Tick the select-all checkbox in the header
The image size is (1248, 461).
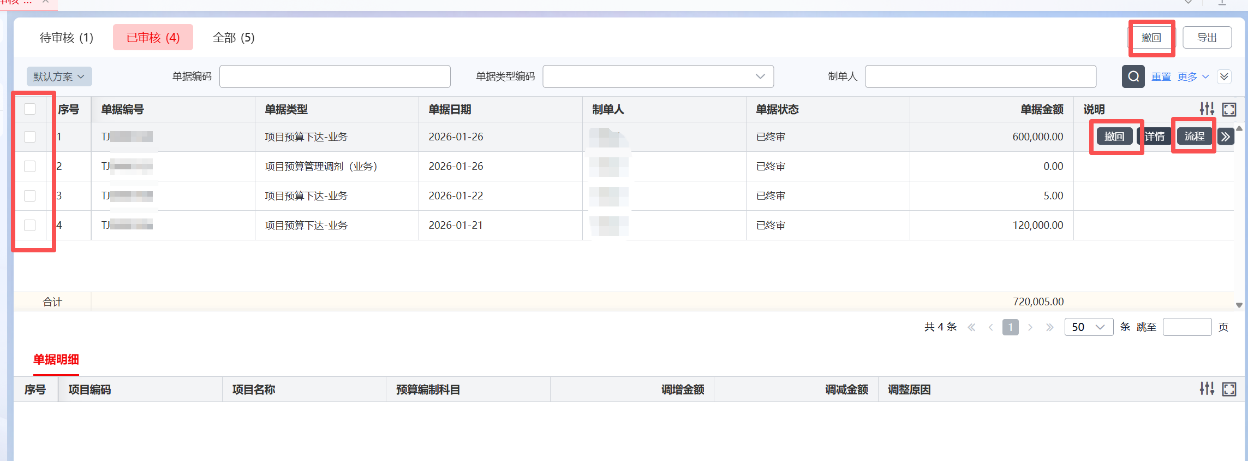(x=30, y=109)
